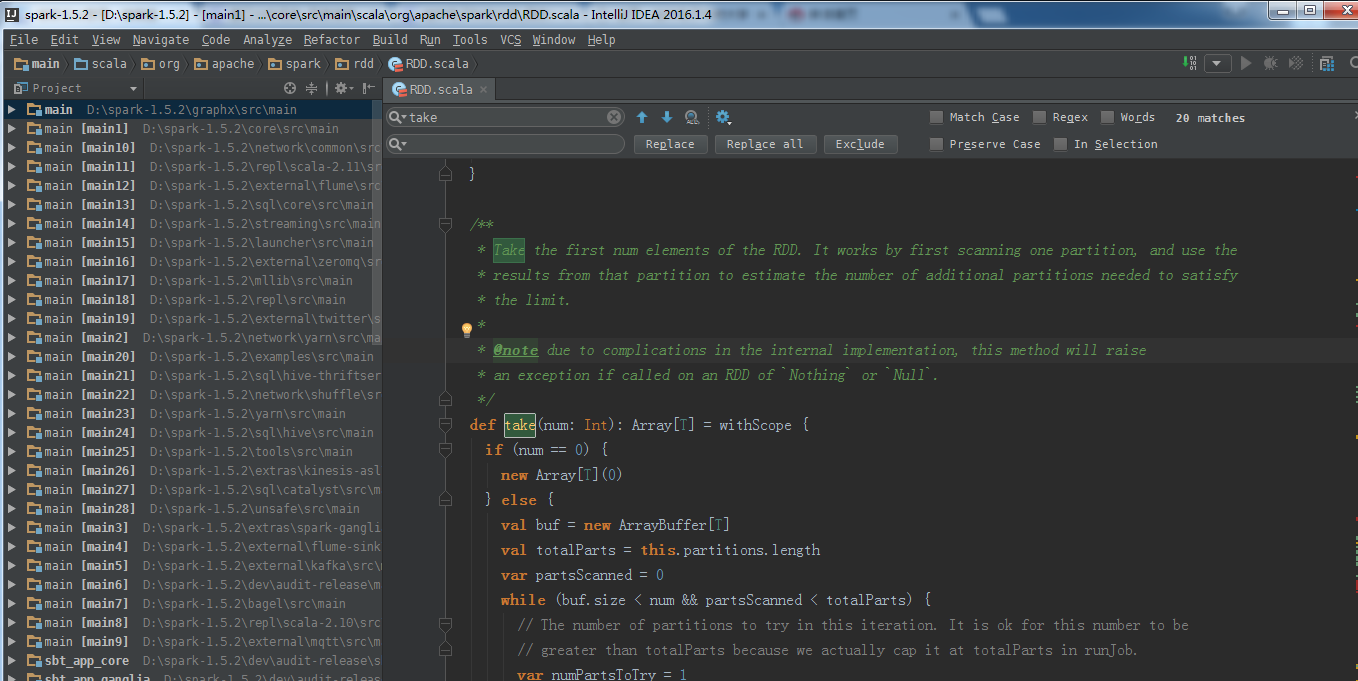
Task: Select main [main28] unsafe tree item
Action: pos(190,508)
